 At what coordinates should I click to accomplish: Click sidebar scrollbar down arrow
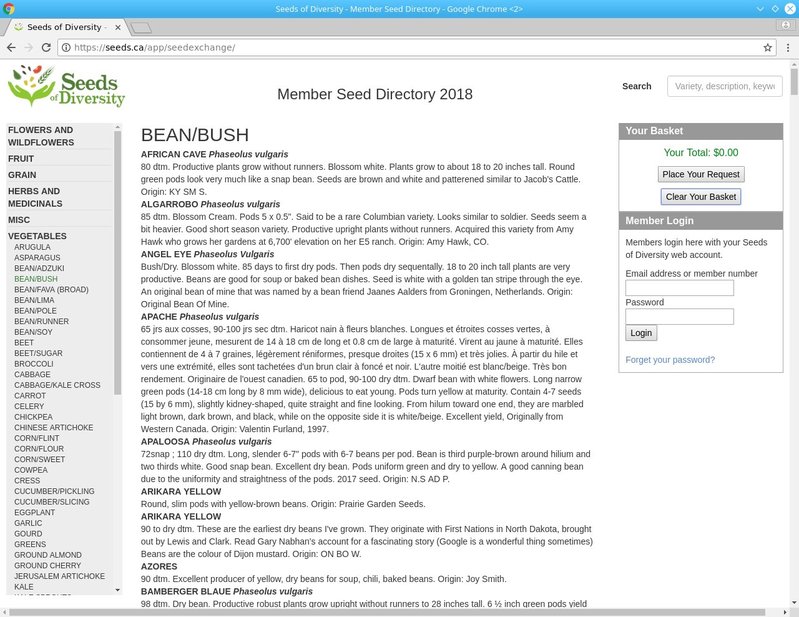tap(118, 590)
